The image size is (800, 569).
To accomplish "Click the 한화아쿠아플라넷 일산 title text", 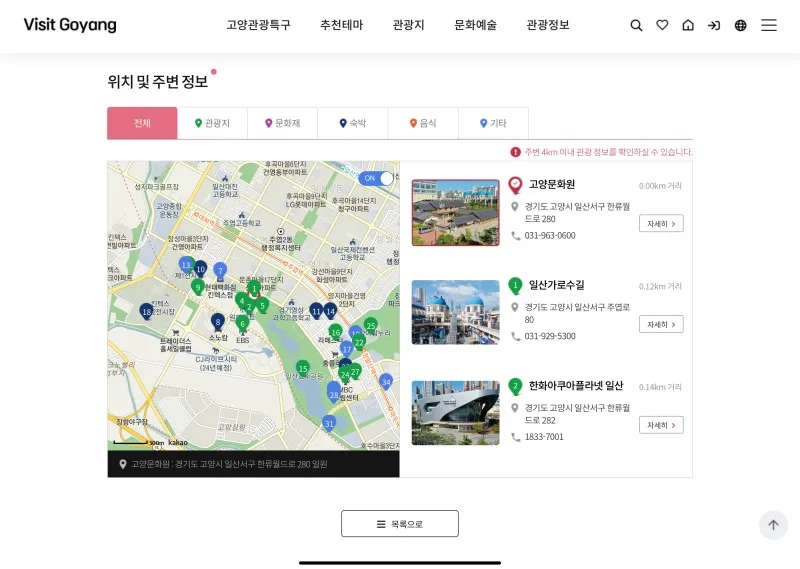I will [576, 386].
